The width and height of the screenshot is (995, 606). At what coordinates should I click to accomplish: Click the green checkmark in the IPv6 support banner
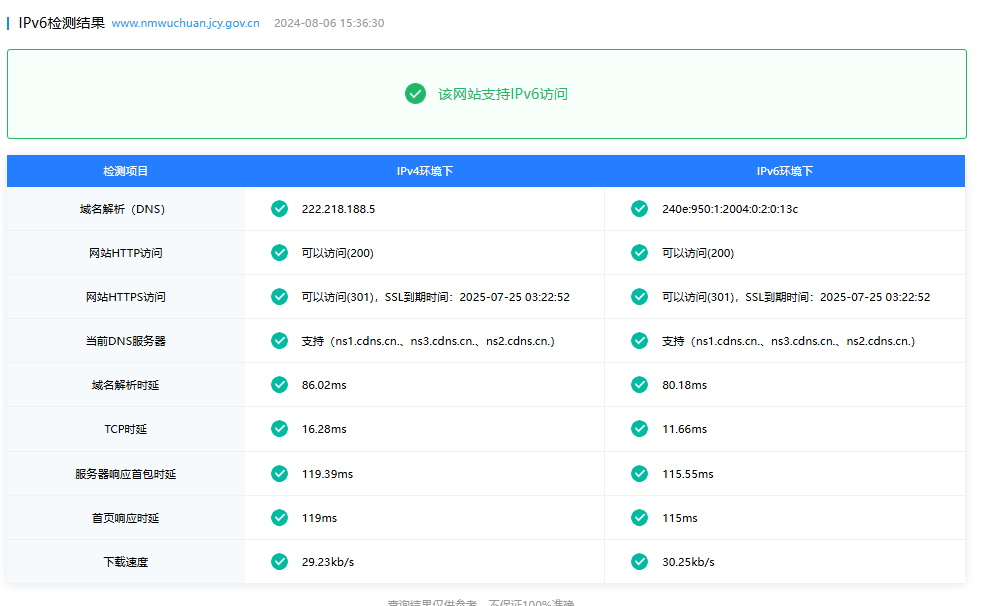pos(415,93)
